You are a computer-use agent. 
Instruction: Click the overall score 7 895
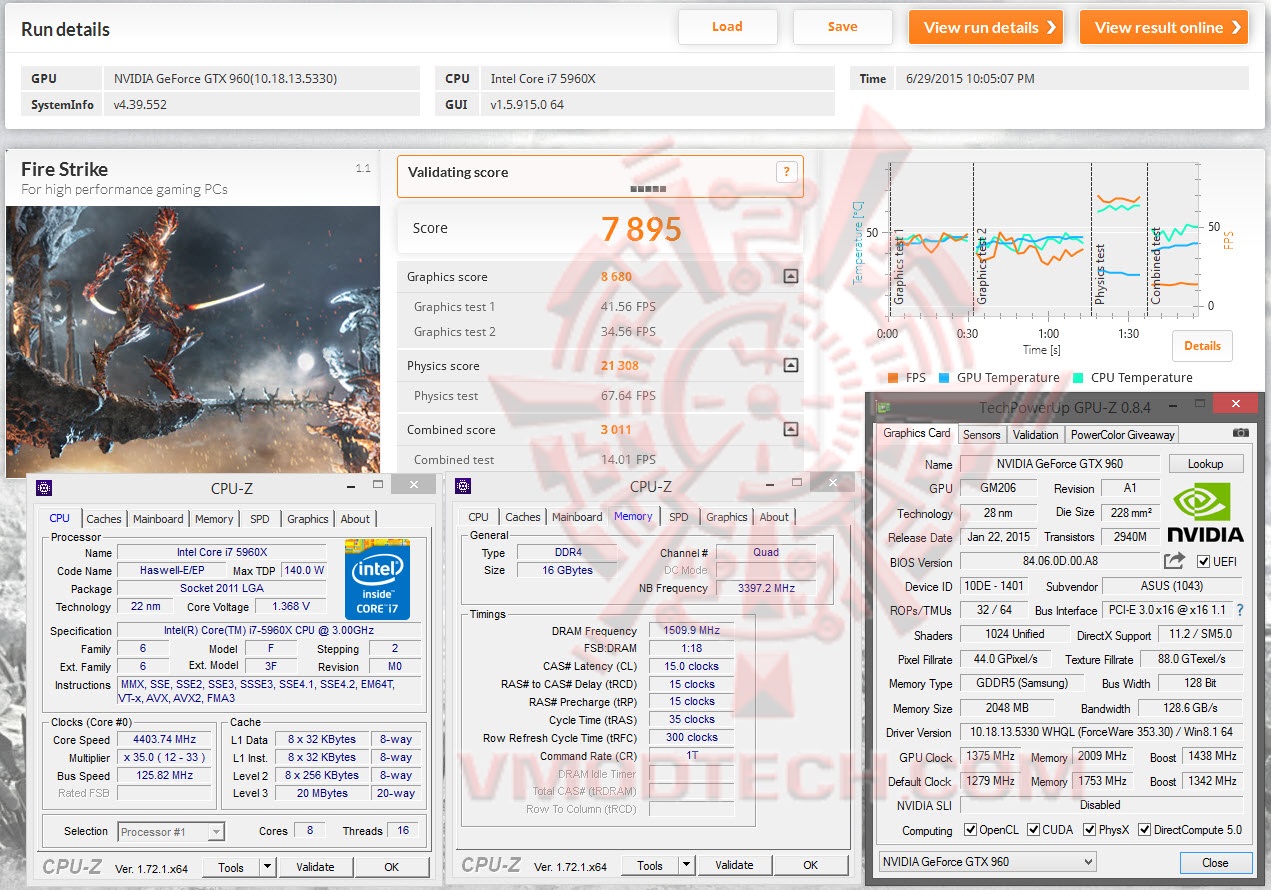click(641, 229)
